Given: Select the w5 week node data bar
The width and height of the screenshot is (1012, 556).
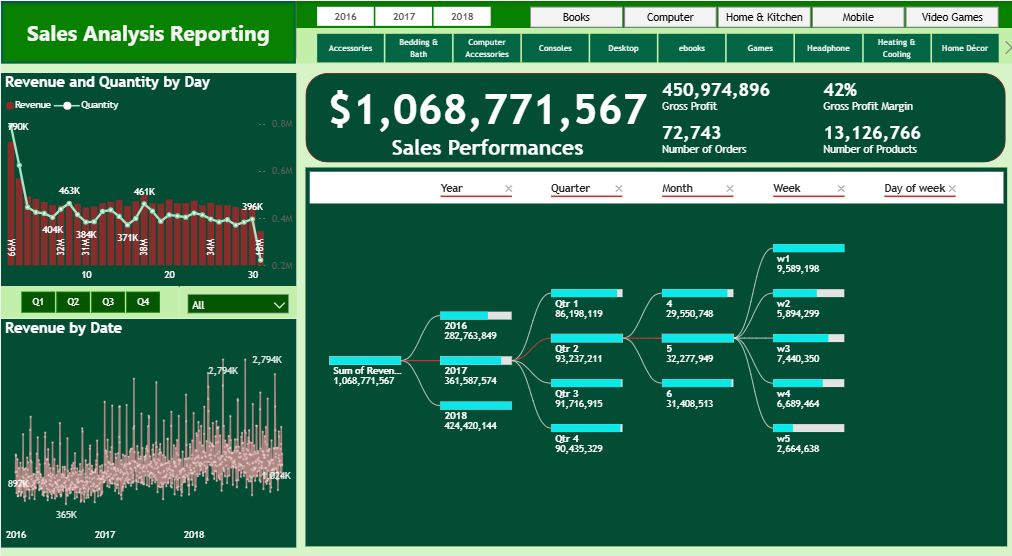Looking at the screenshot, I should pyautogui.click(x=808, y=428).
